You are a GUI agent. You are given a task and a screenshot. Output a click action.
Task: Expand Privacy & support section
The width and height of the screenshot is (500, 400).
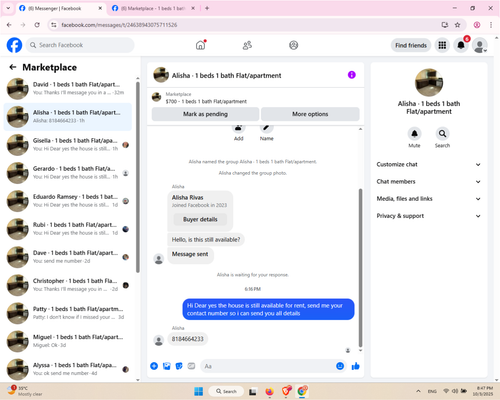(429, 216)
